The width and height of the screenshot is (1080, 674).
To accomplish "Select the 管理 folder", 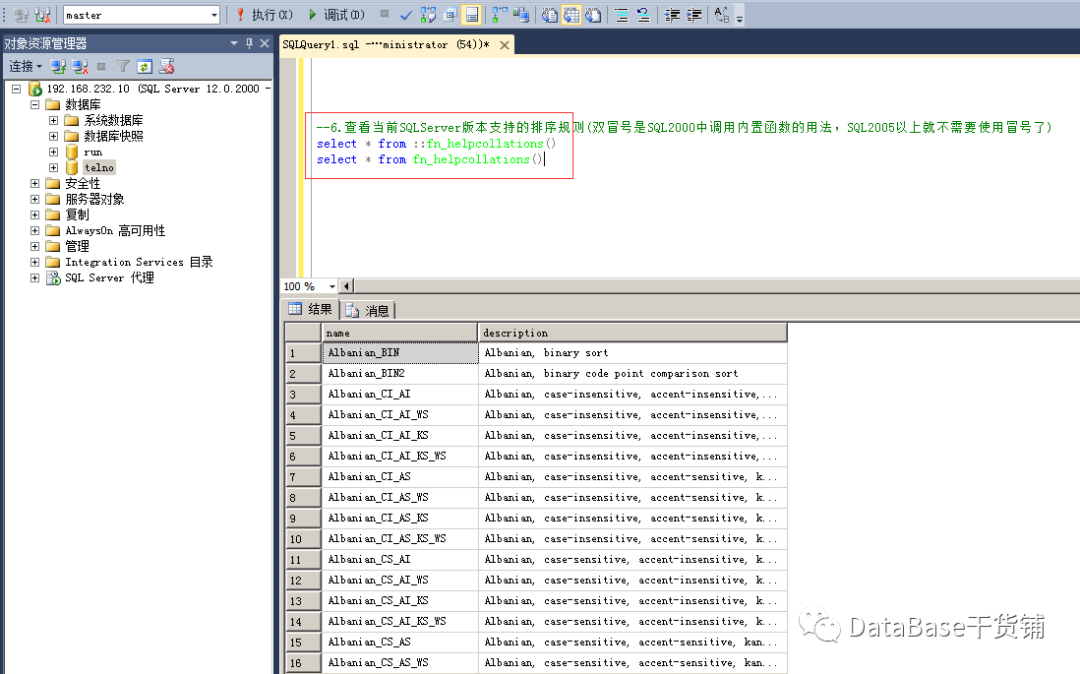I will click(x=76, y=246).
